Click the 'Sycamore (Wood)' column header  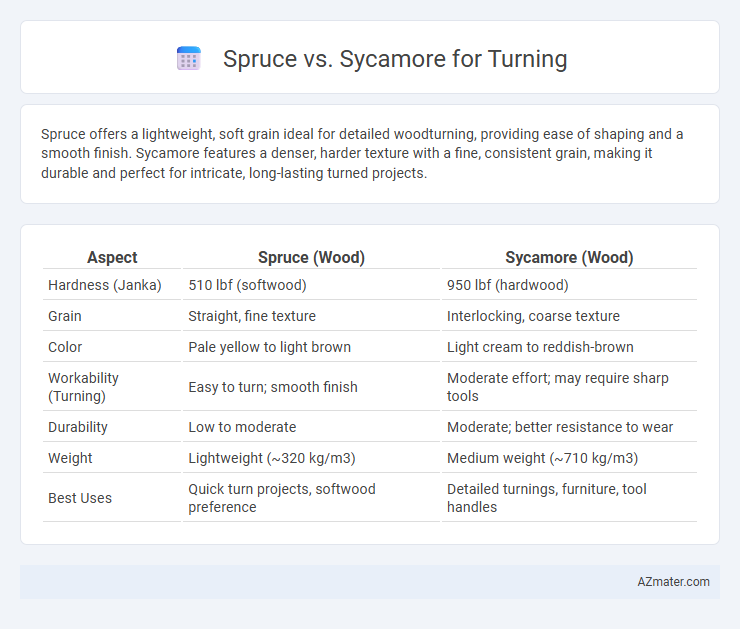[x=569, y=257]
